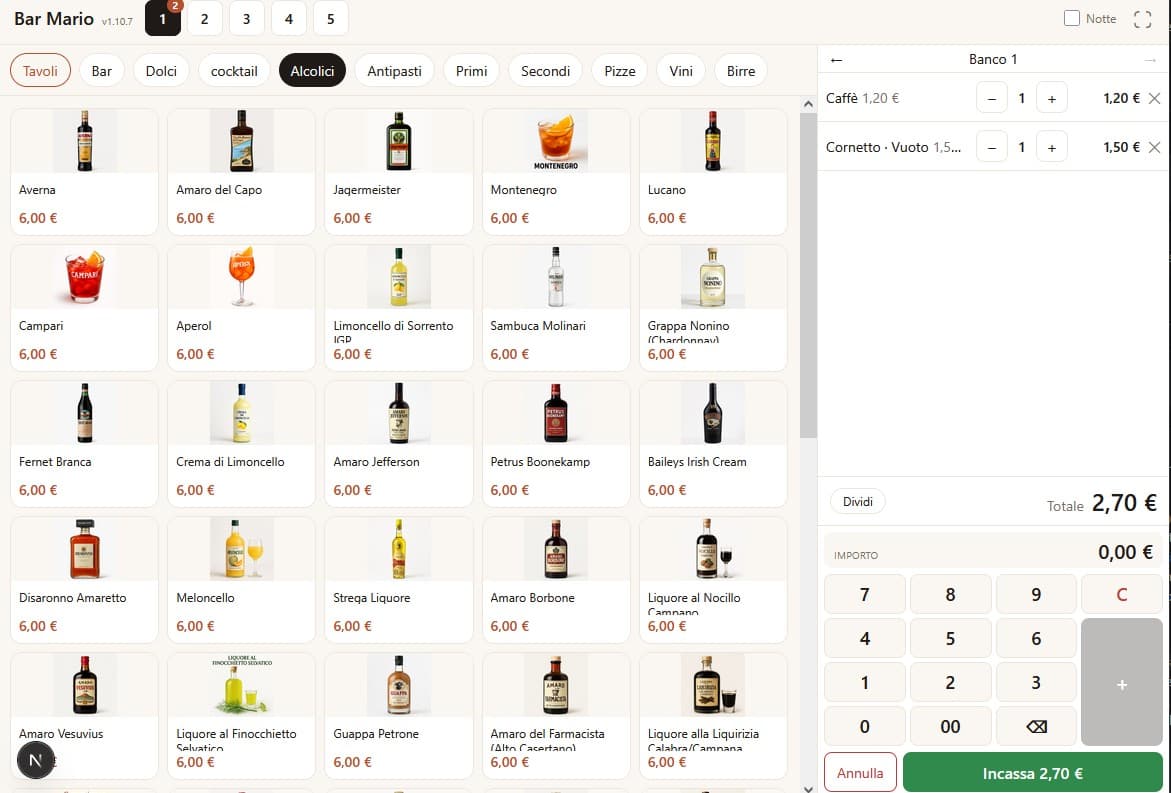Viewport: 1171px width, 793px height.
Task: Add Amaro Borbone to the order
Action: click(x=556, y=579)
